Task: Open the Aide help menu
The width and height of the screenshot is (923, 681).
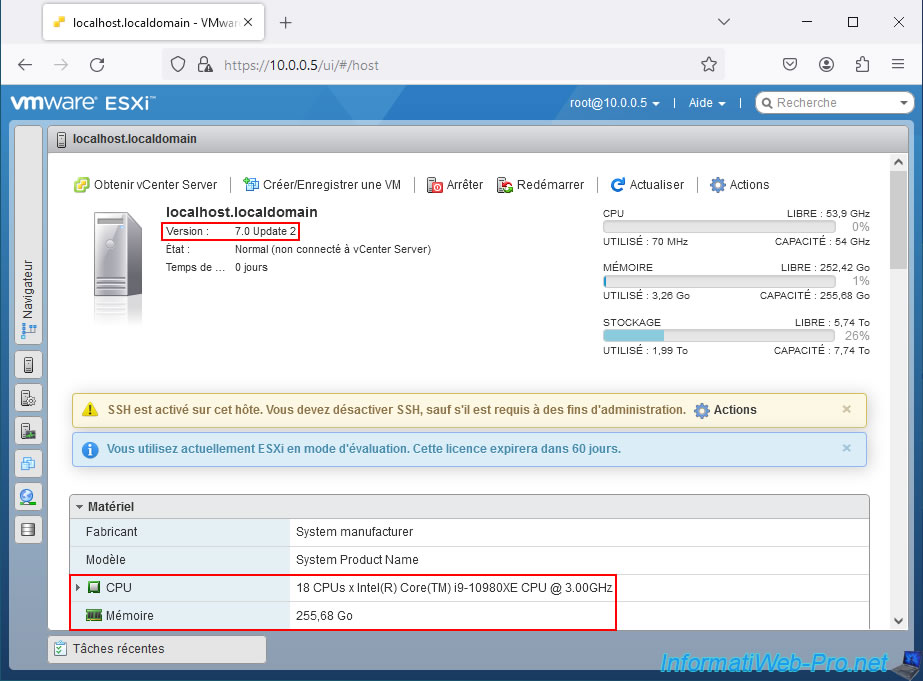Action: [x=707, y=103]
